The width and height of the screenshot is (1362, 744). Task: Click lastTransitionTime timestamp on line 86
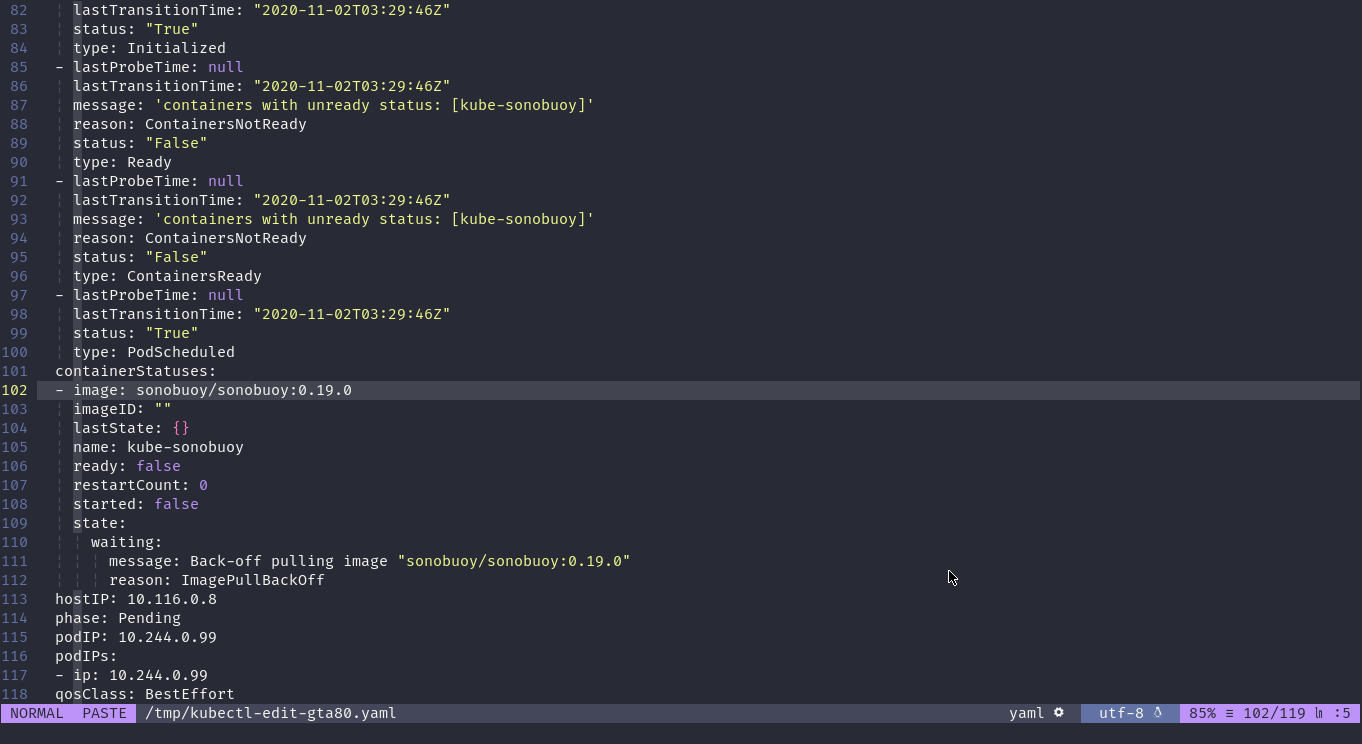352,86
